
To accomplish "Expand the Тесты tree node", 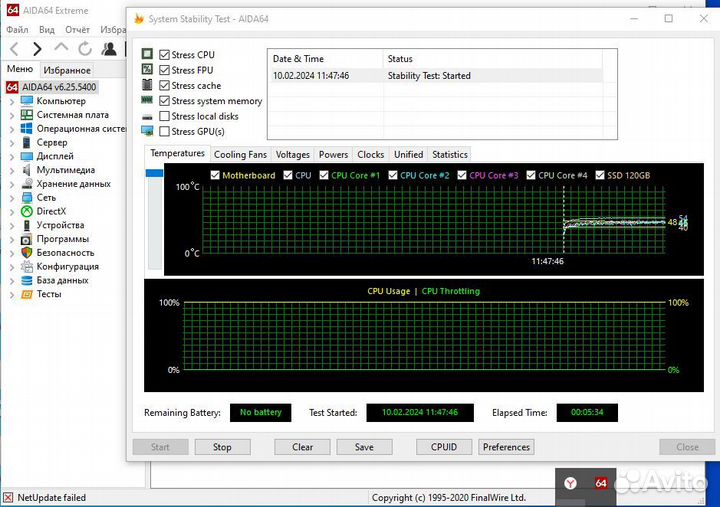I will point(12,294).
